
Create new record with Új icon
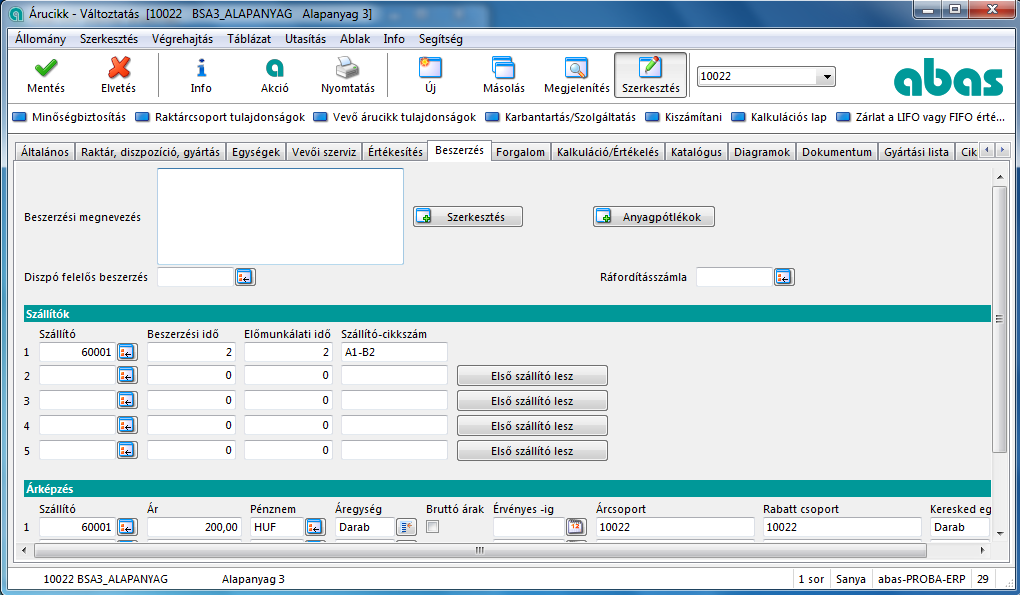pyautogui.click(x=430, y=75)
